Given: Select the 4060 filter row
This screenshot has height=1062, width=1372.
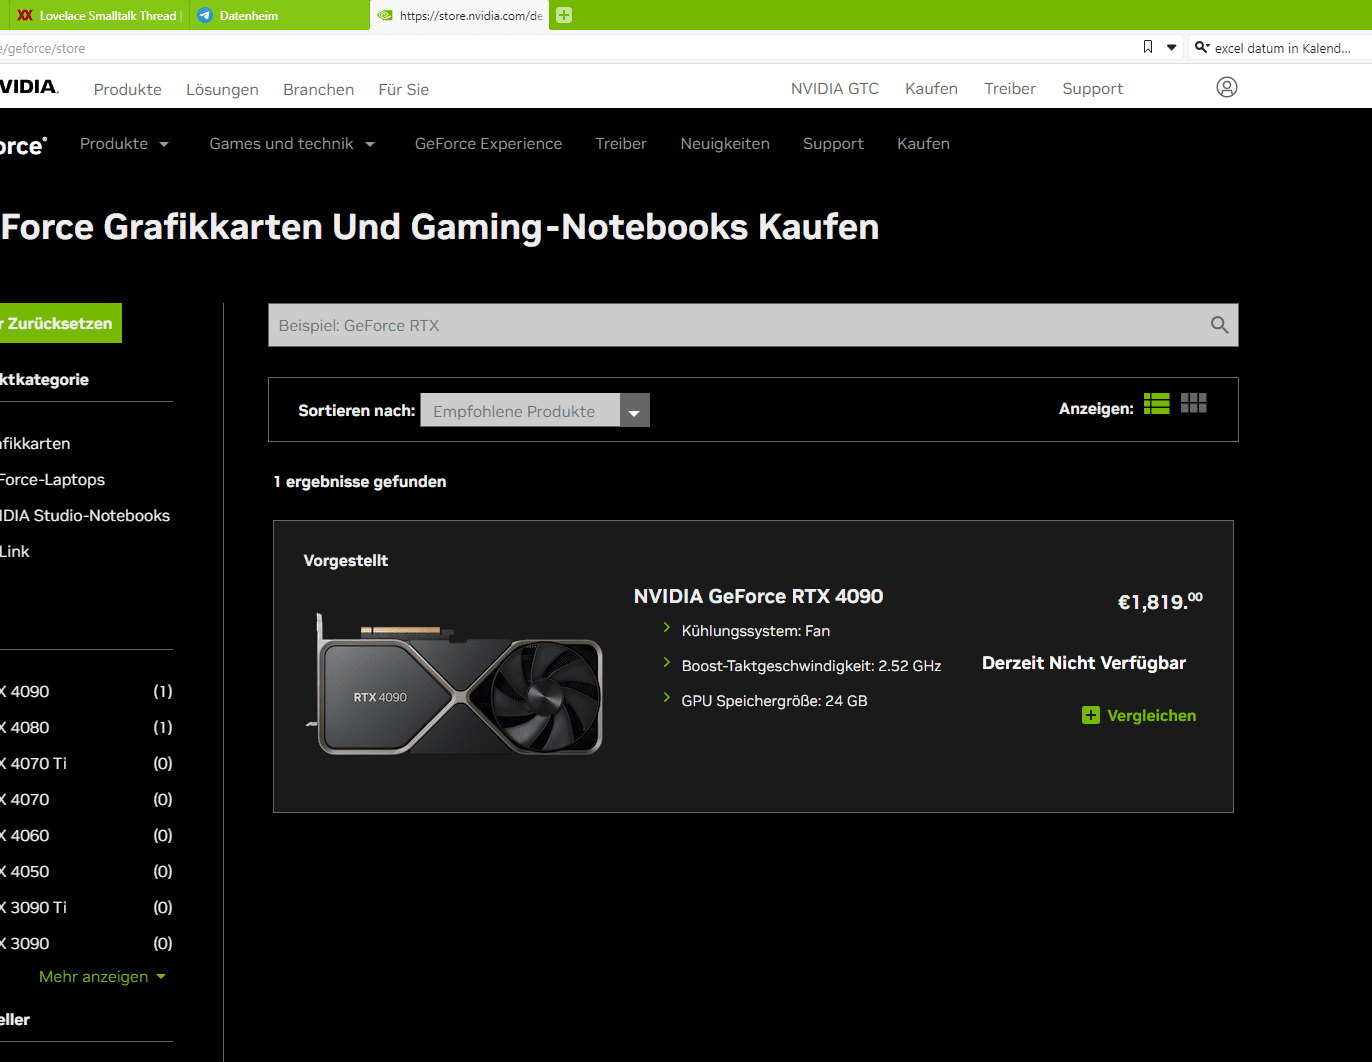Looking at the screenshot, I should coord(86,835).
